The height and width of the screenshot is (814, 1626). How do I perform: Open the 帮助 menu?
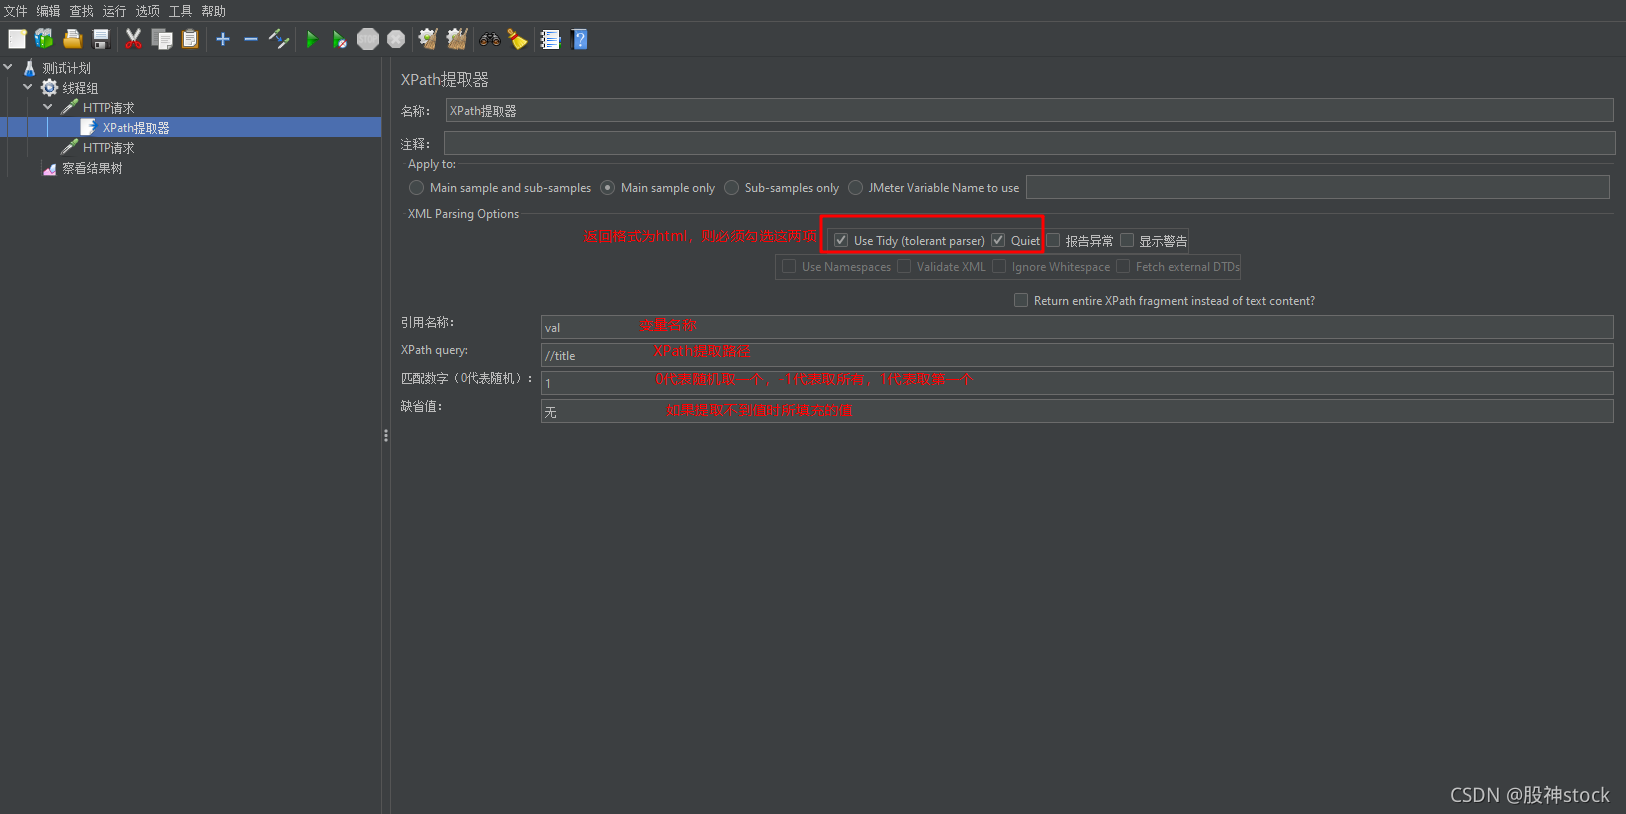[214, 11]
